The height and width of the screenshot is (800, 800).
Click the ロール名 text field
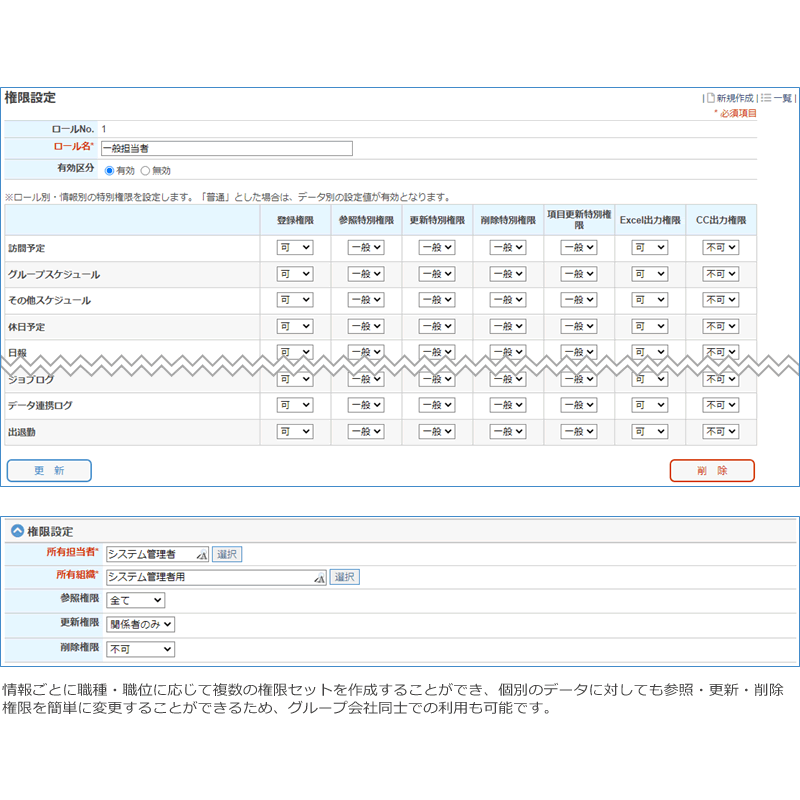(227, 148)
